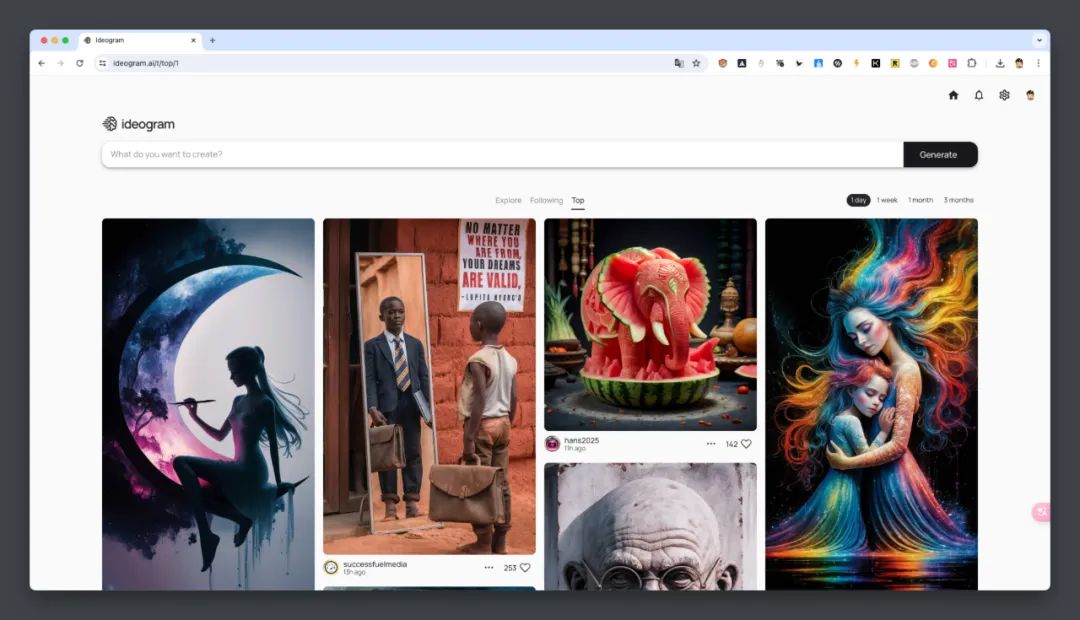Click the pink square extension icon

pos(952,63)
